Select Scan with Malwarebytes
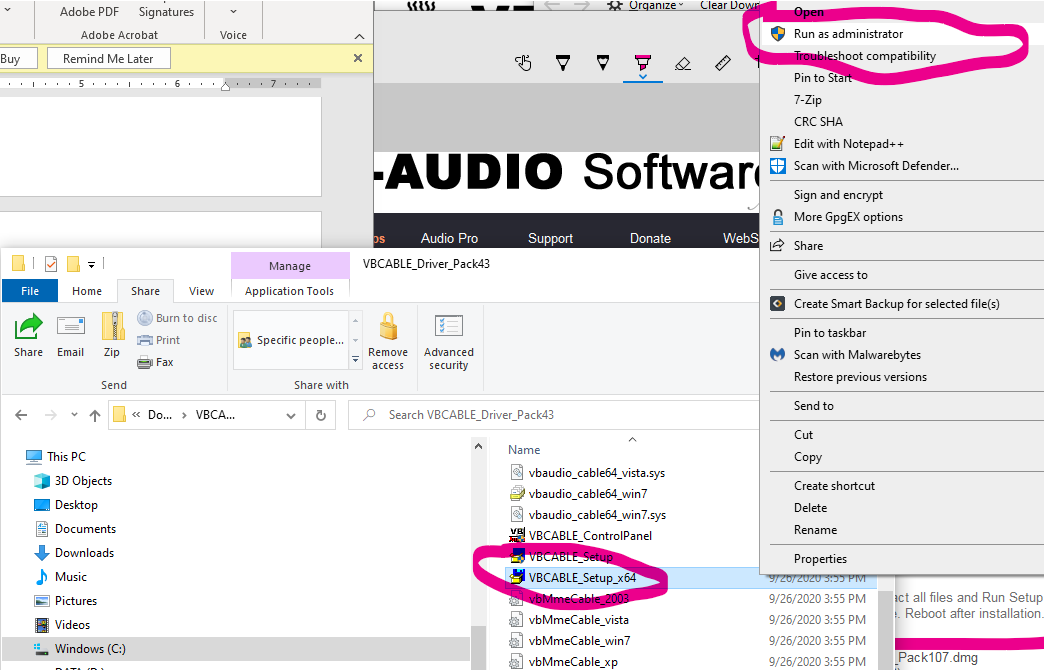The height and width of the screenshot is (670, 1044). pos(902,355)
